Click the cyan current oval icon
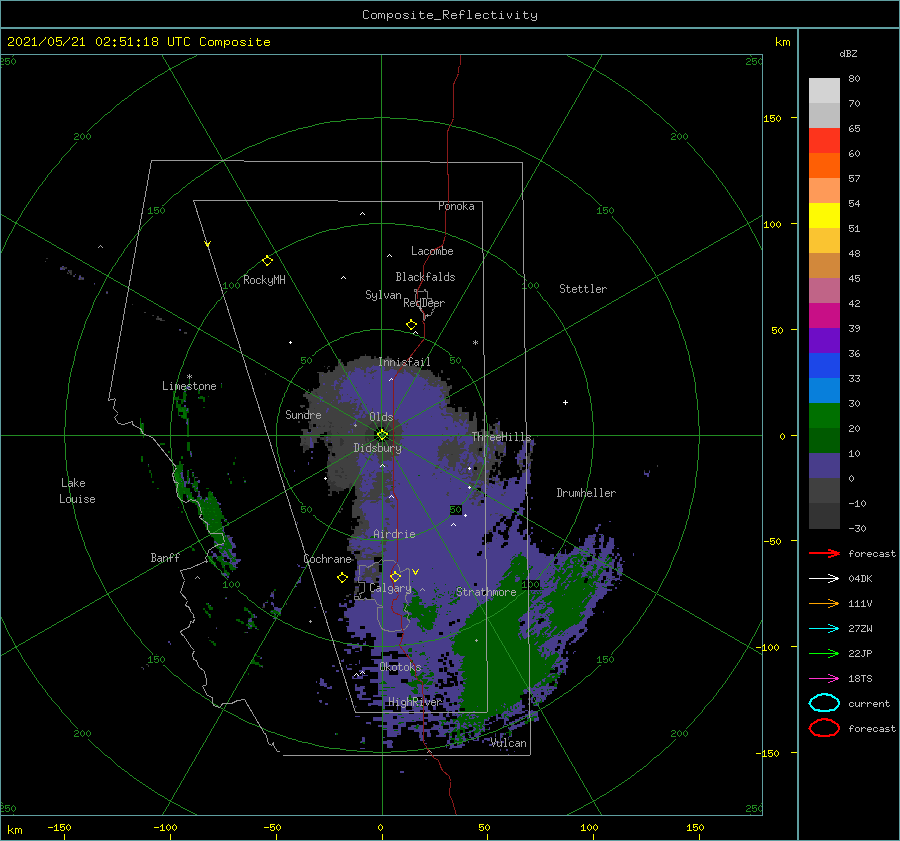900x841 pixels. [824, 703]
